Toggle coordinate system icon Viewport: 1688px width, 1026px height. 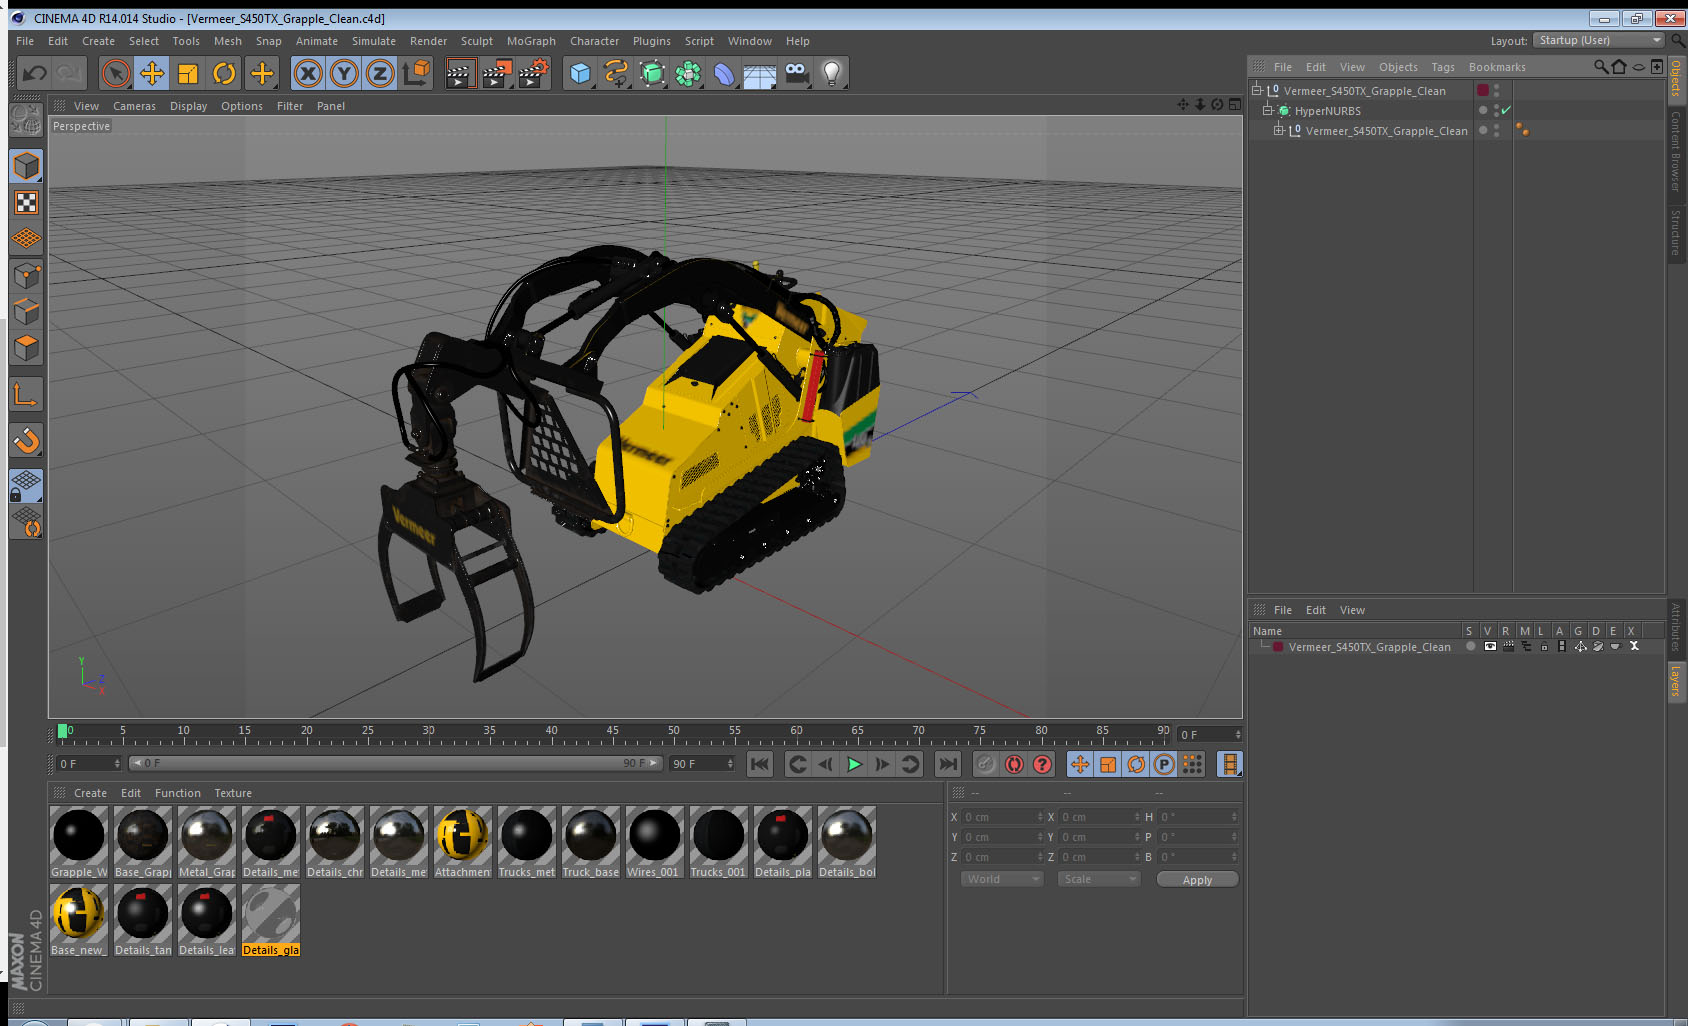pos(416,73)
